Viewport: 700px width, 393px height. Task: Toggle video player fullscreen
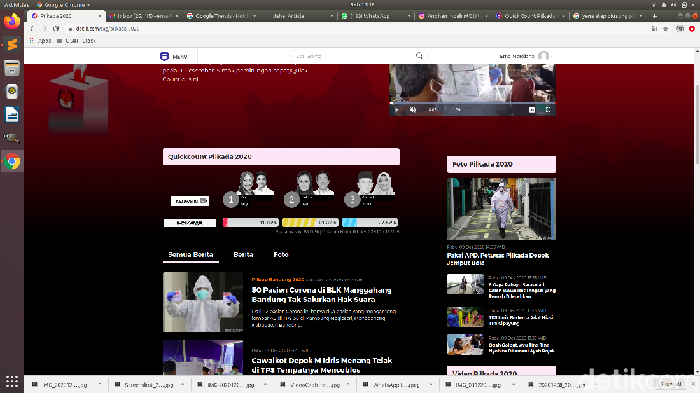[548, 109]
